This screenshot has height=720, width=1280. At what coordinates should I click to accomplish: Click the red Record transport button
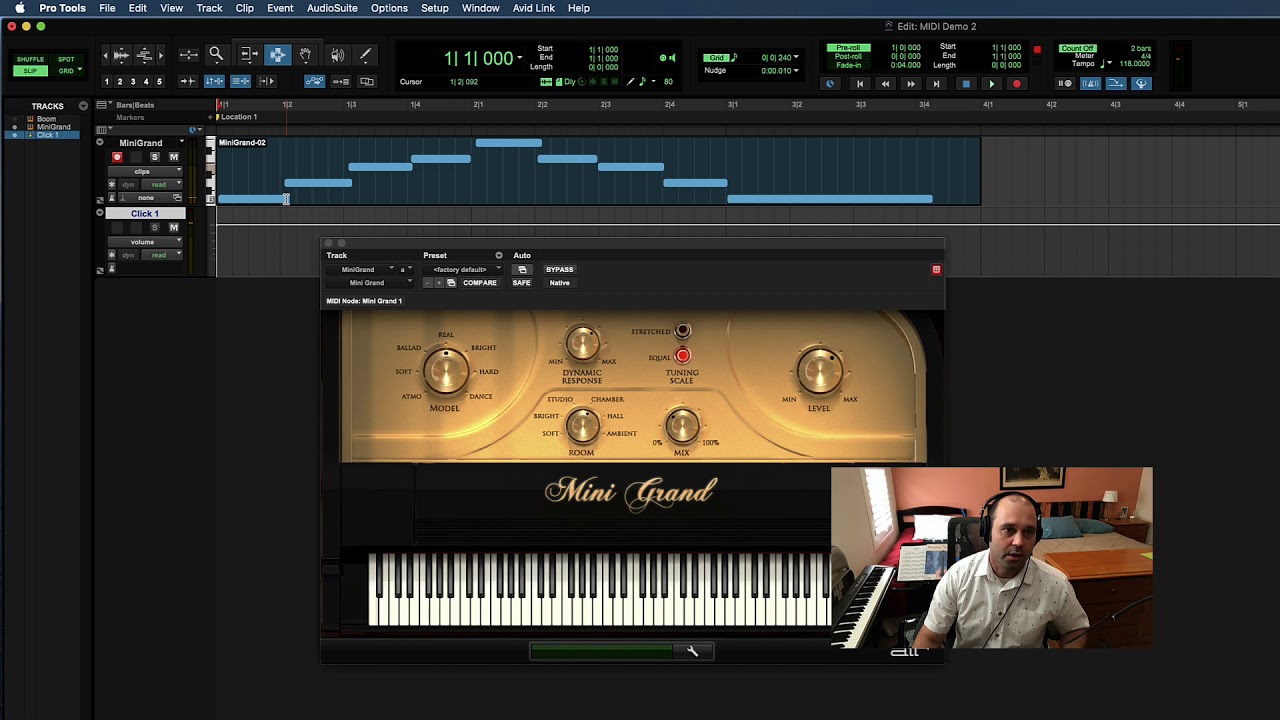1017,83
